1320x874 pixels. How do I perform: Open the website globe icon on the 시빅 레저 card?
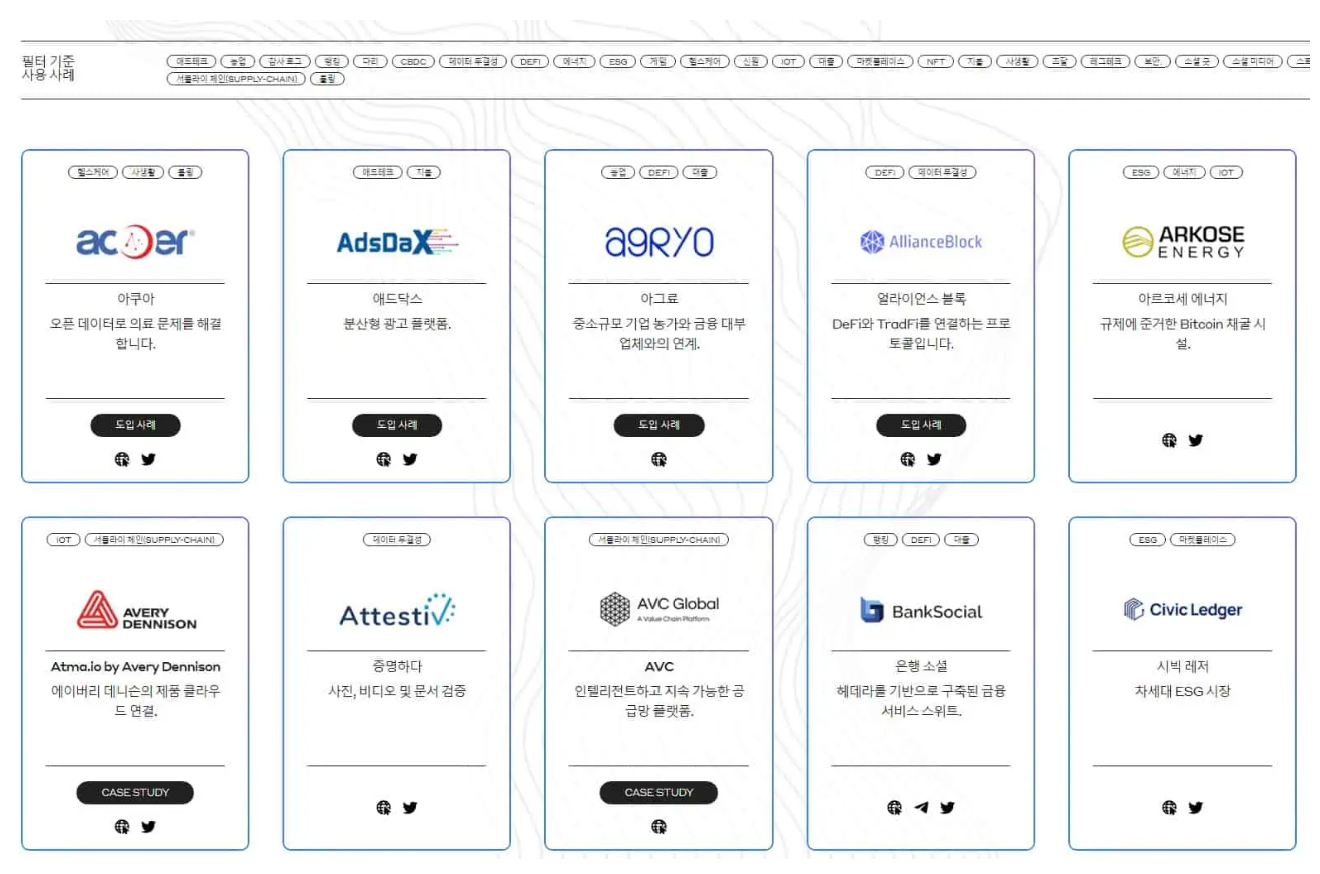coord(1170,808)
